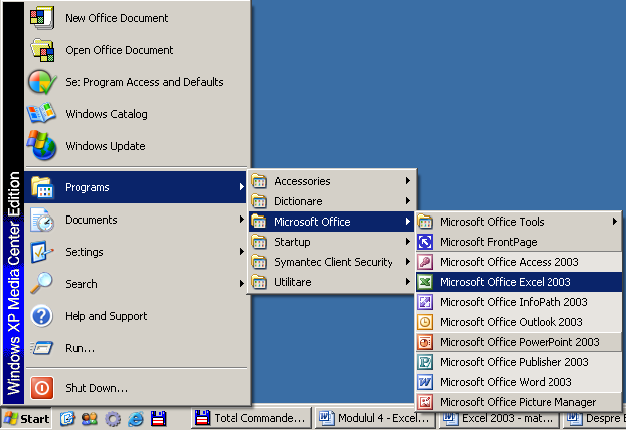The width and height of the screenshot is (626, 430).
Task: Expand the Search submenu arrow
Action: pos(242,283)
